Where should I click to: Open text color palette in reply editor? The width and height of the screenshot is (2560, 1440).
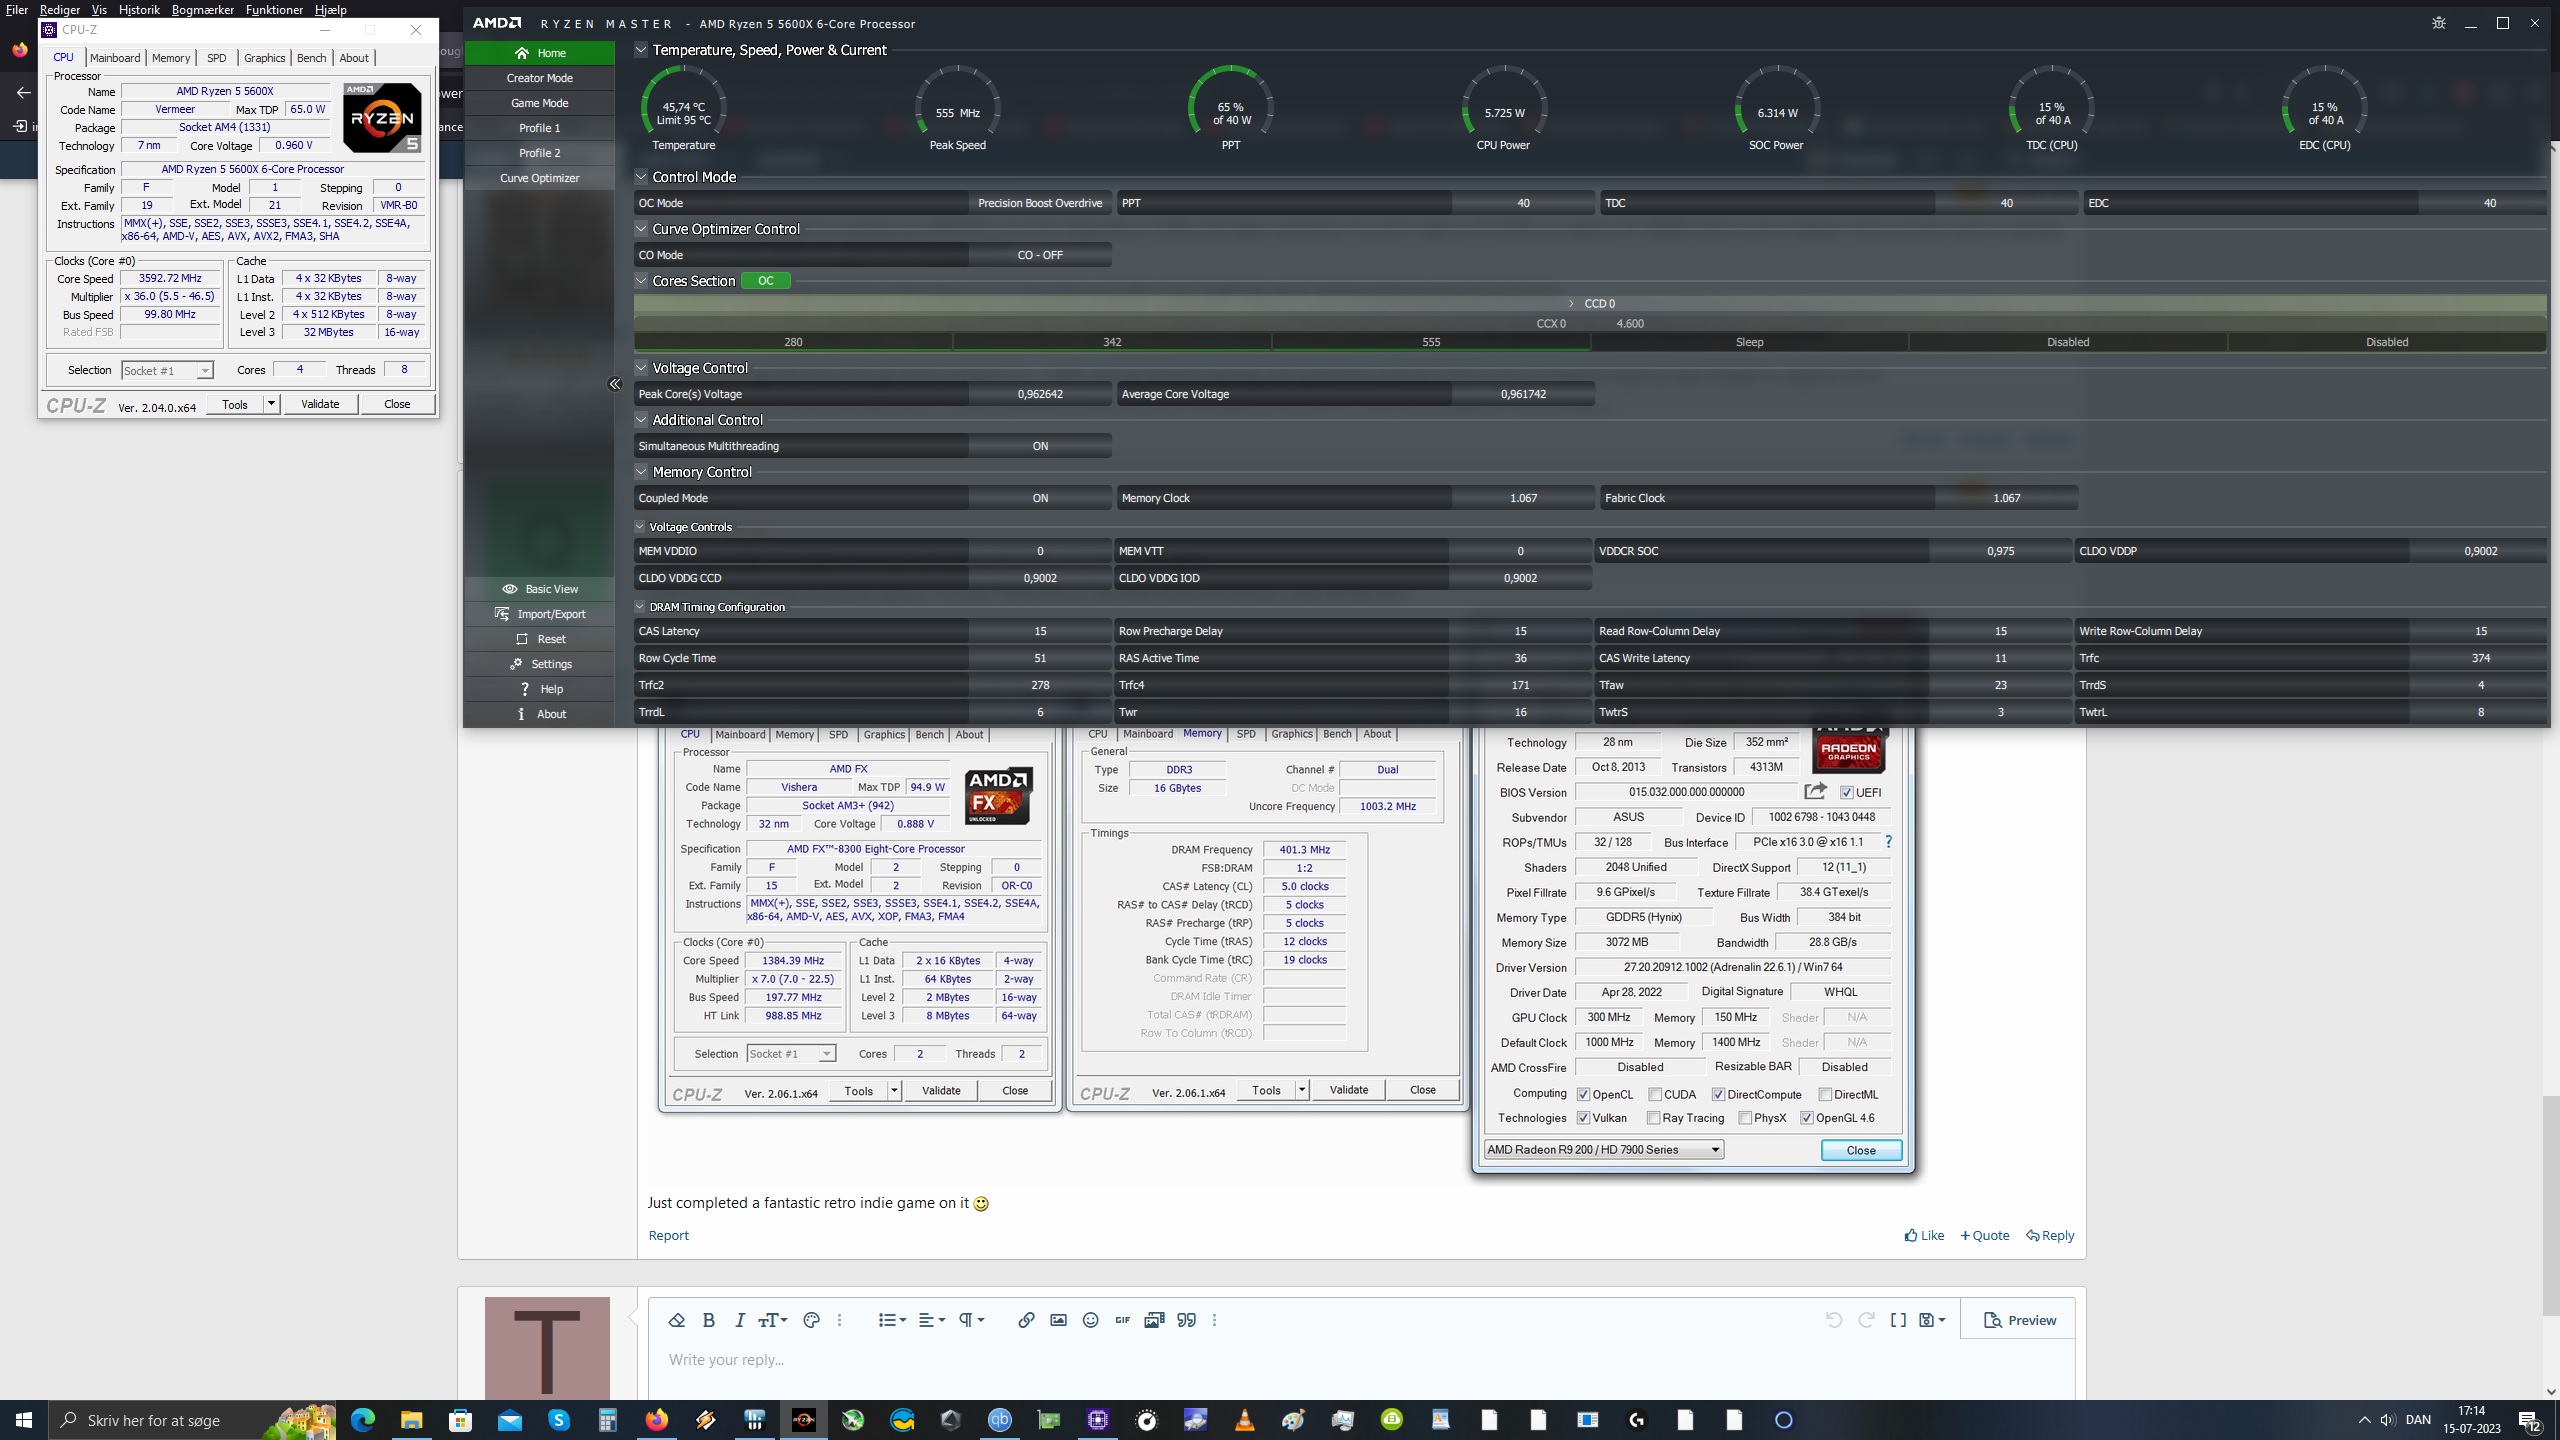[x=811, y=1320]
